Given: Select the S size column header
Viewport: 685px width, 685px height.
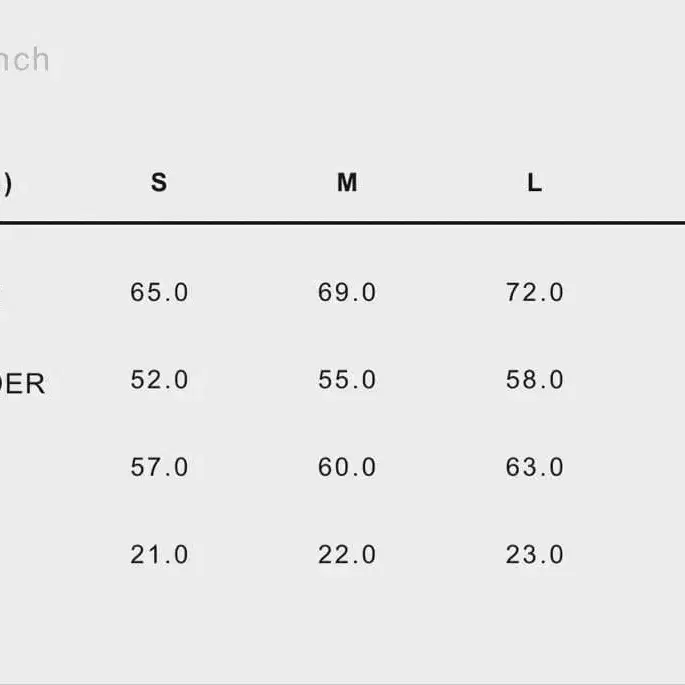Looking at the screenshot, I should 159,183.
